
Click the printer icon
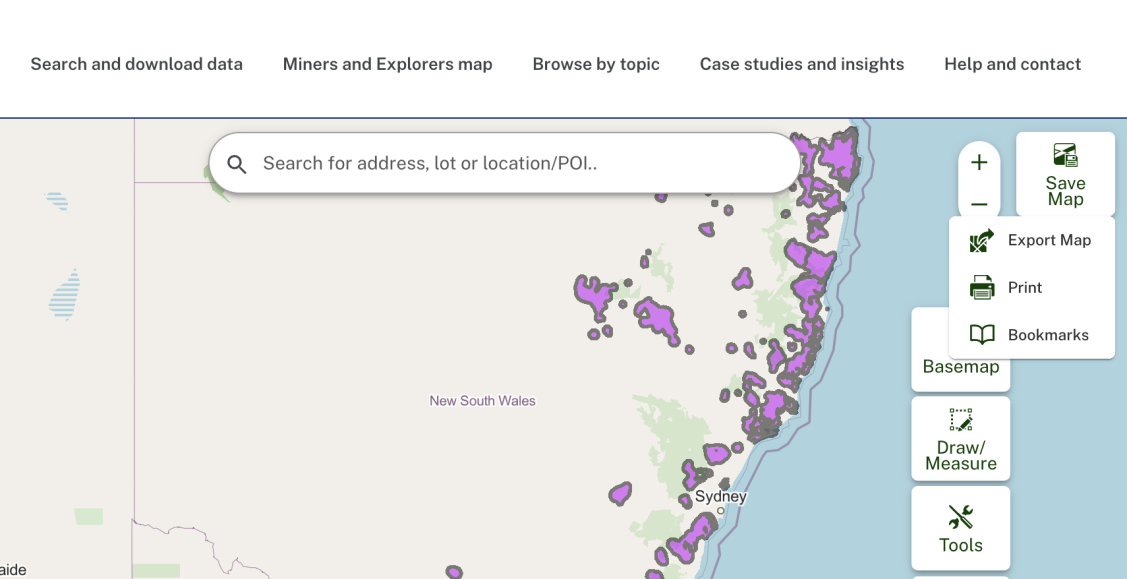point(982,287)
